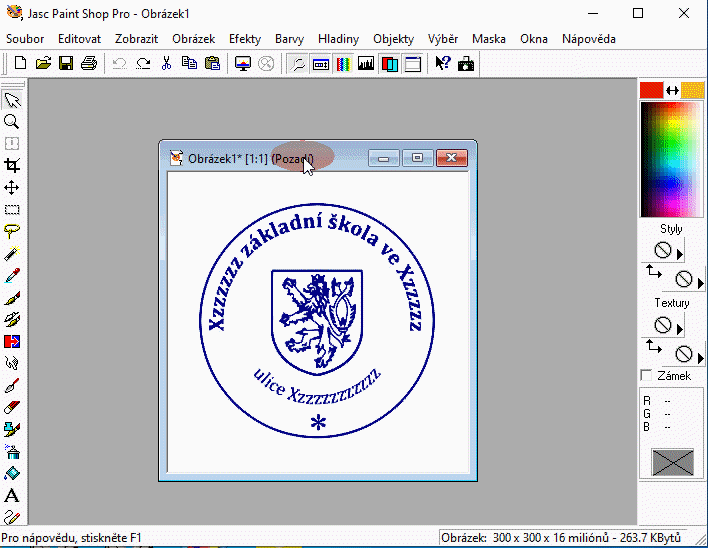The width and height of the screenshot is (708, 548).
Task: Select the Zoom magnifier tool
Action: [12, 121]
